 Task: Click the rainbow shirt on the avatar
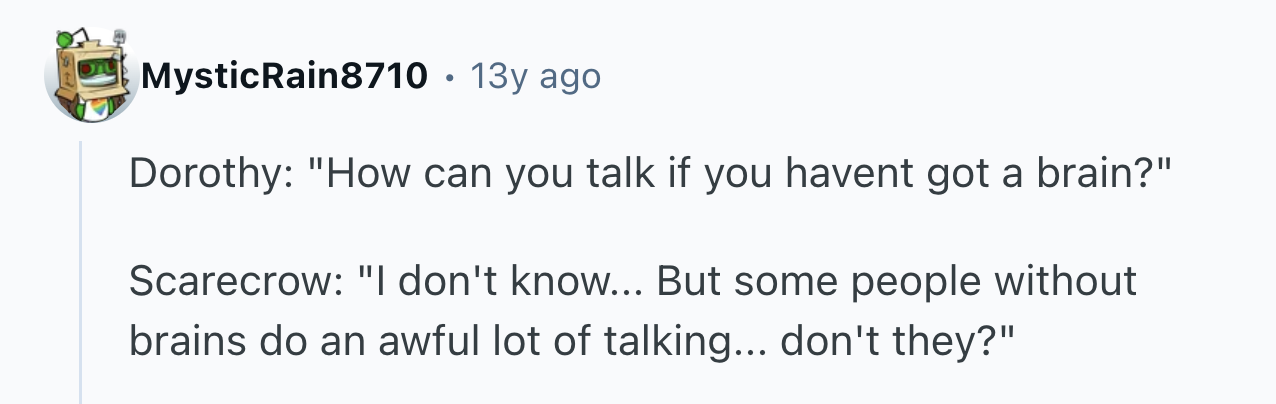click(x=95, y=108)
